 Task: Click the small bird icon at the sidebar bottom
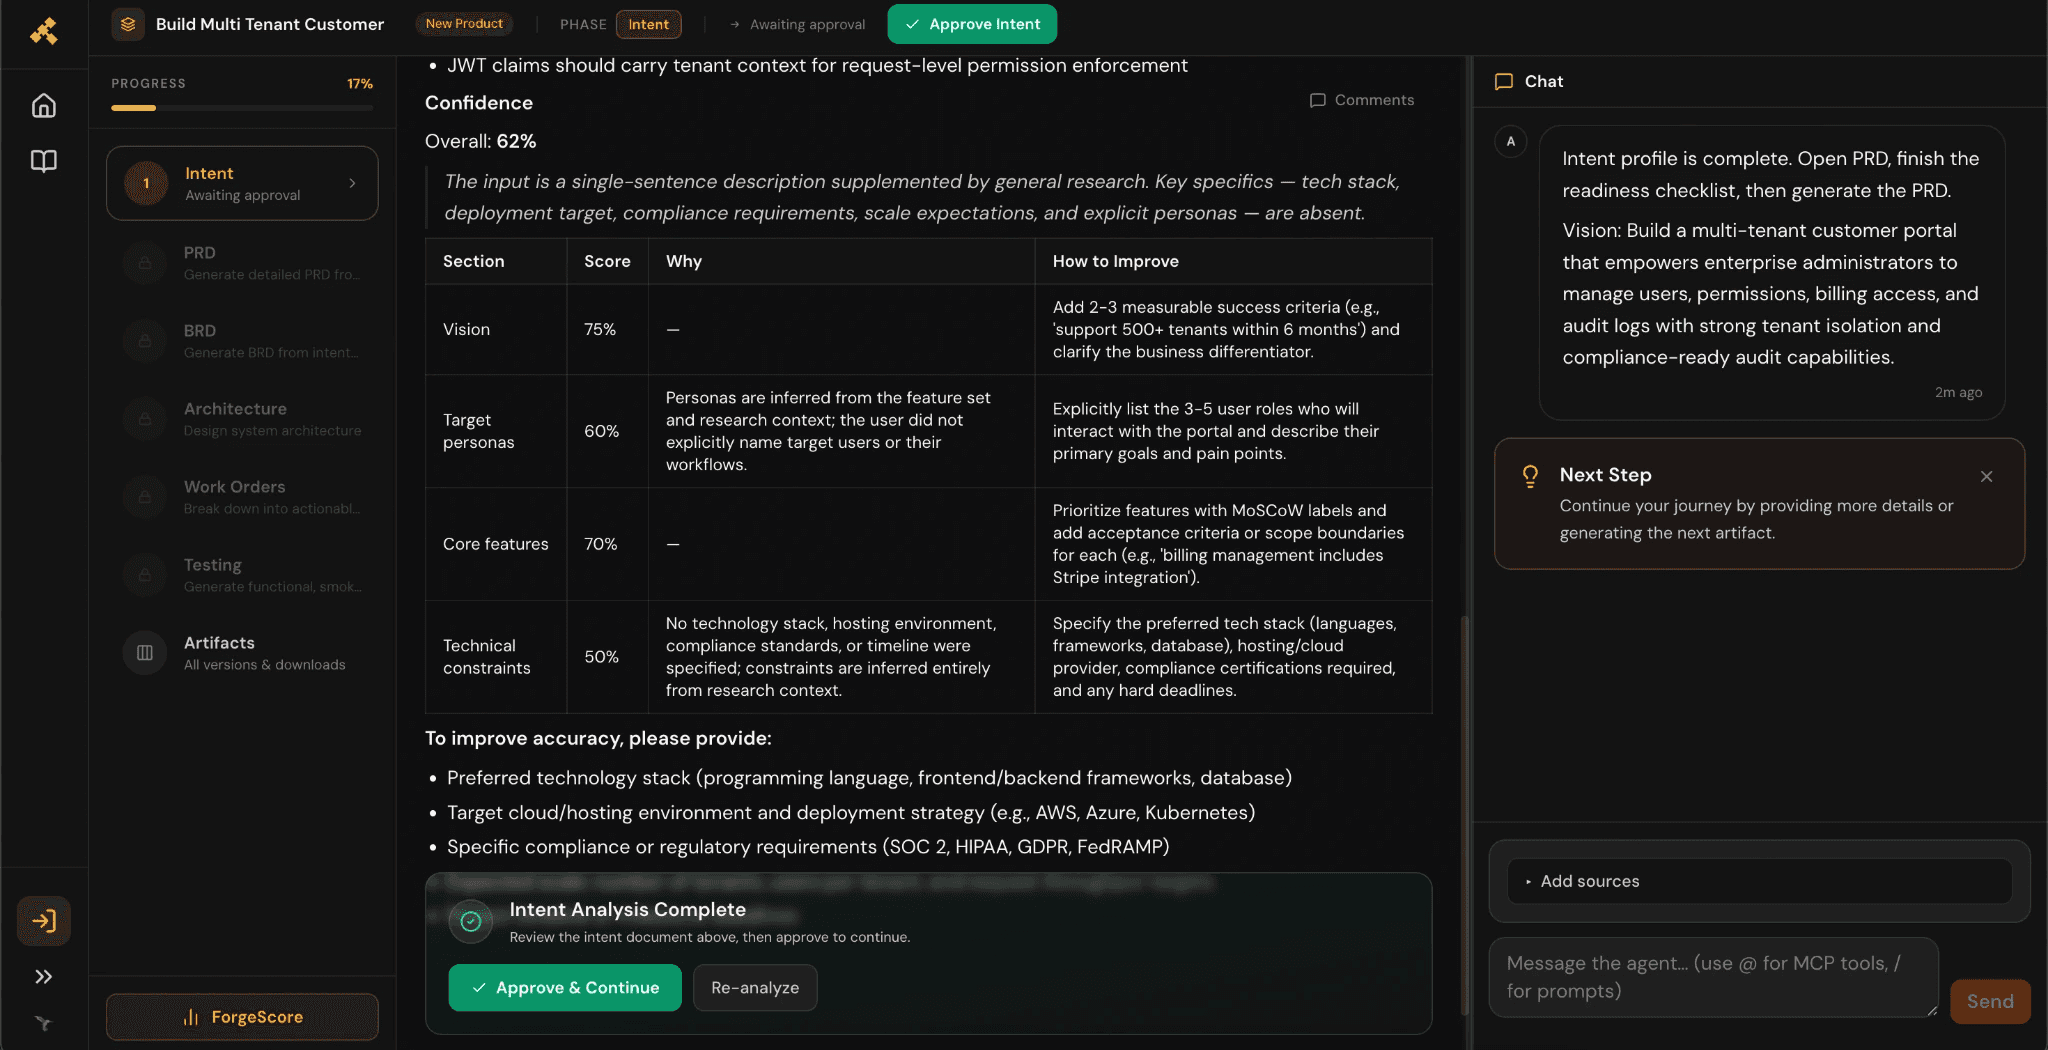click(x=43, y=1023)
